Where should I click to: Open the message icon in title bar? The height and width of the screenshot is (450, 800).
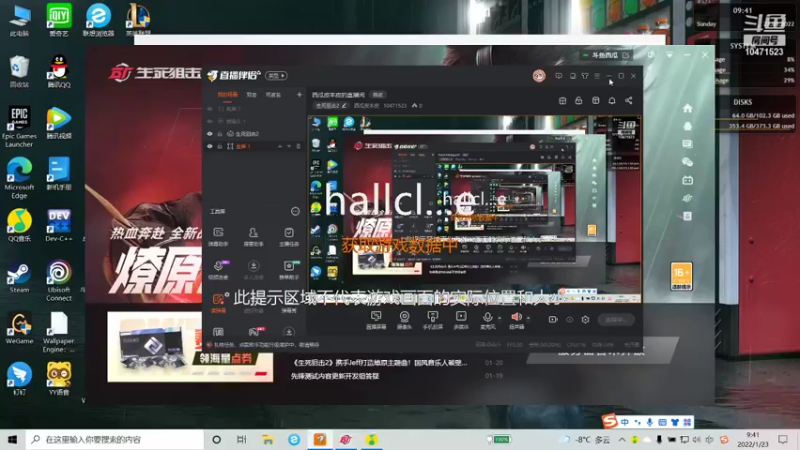559,76
